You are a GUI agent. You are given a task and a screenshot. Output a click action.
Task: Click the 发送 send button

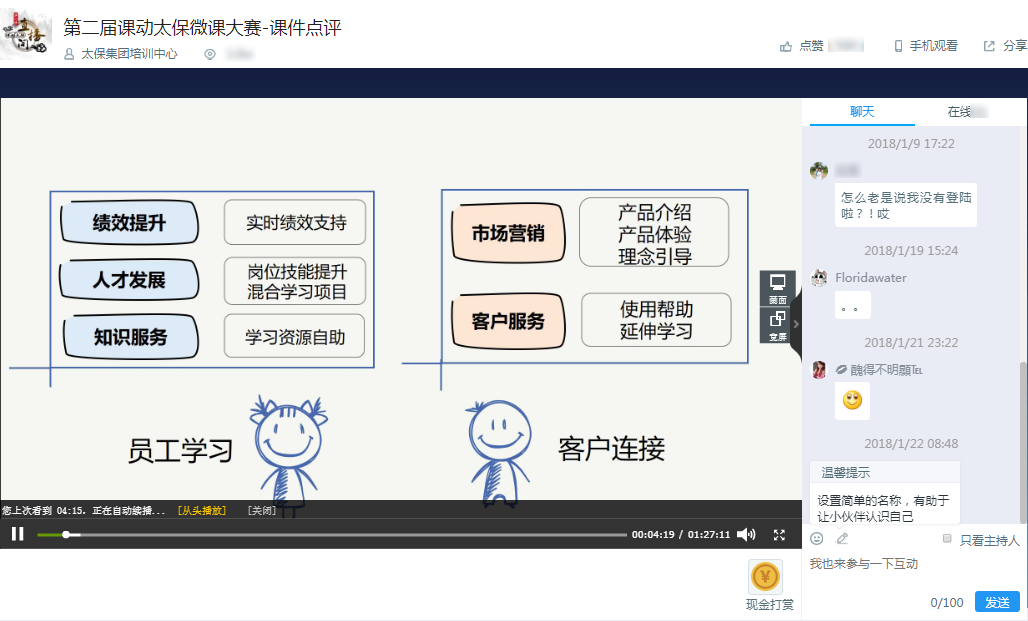click(997, 601)
